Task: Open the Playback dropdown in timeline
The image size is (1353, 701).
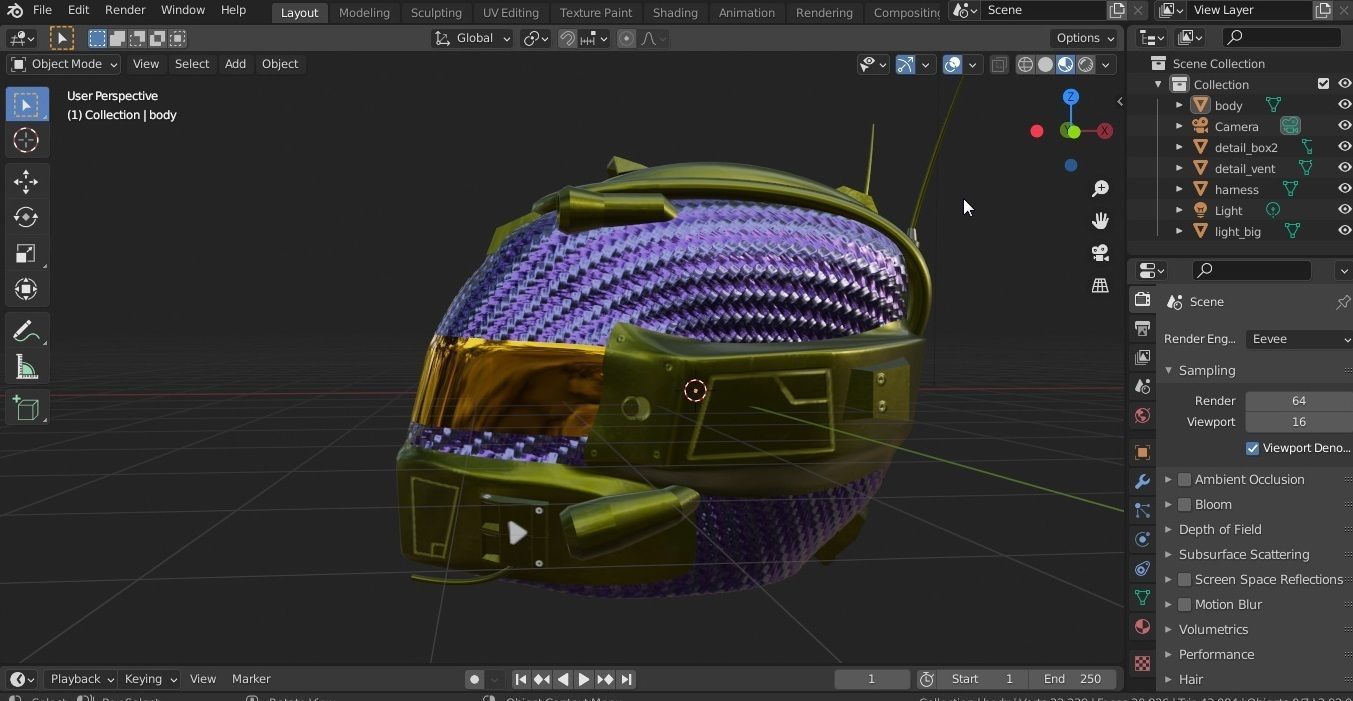Action: tap(81, 679)
